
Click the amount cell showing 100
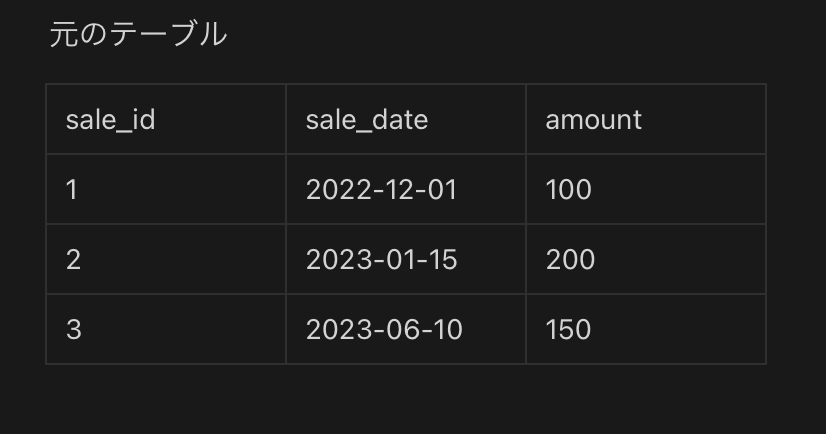(646, 189)
